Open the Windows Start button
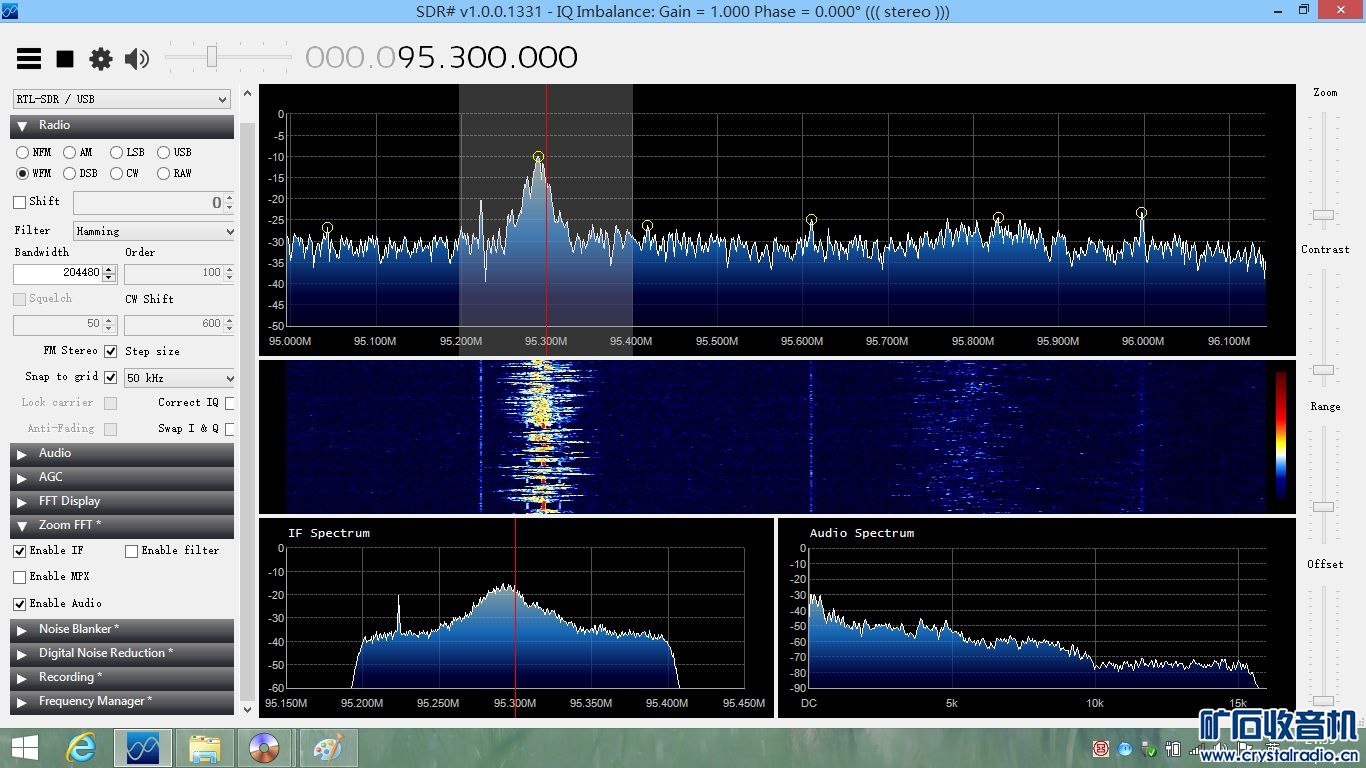The height and width of the screenshot is (768, 1366). (x=25, y=748)
